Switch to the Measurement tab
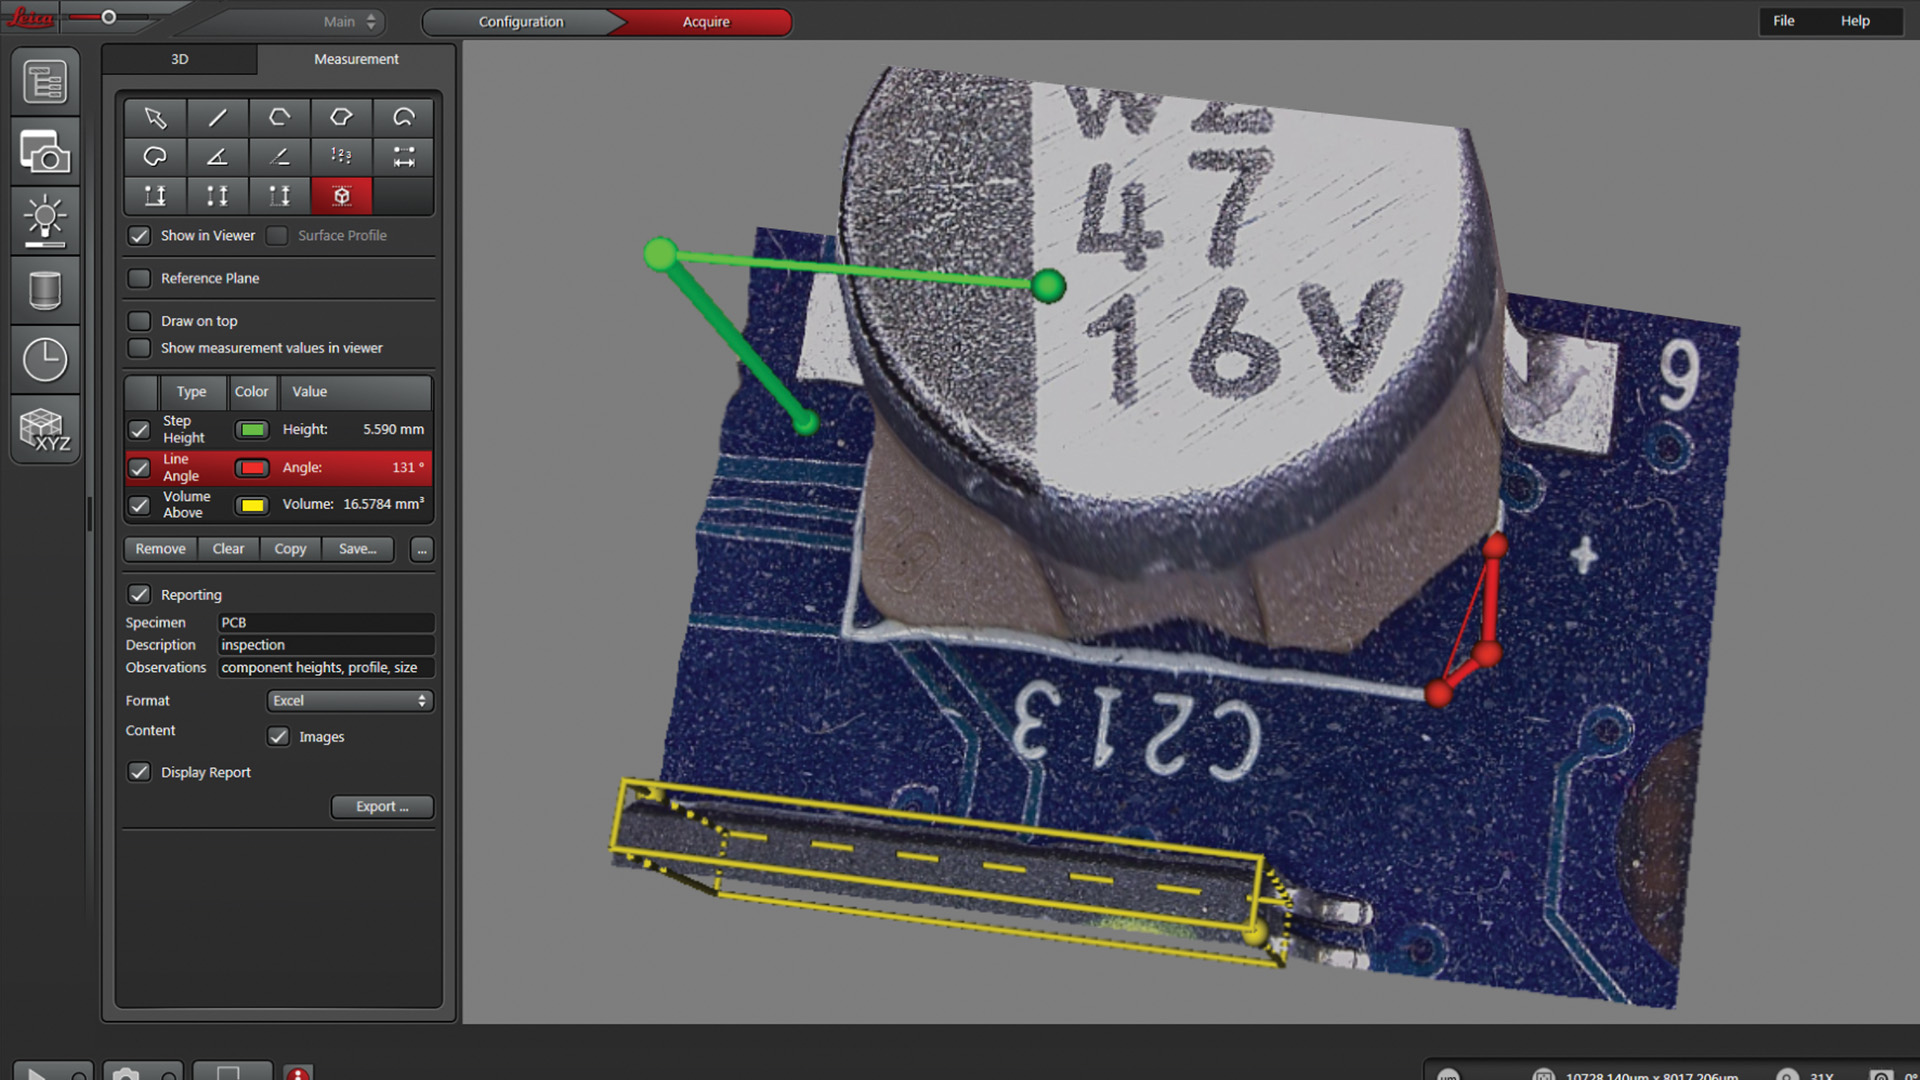This screenshot has height=1080, width=1920. click(355, 58)
